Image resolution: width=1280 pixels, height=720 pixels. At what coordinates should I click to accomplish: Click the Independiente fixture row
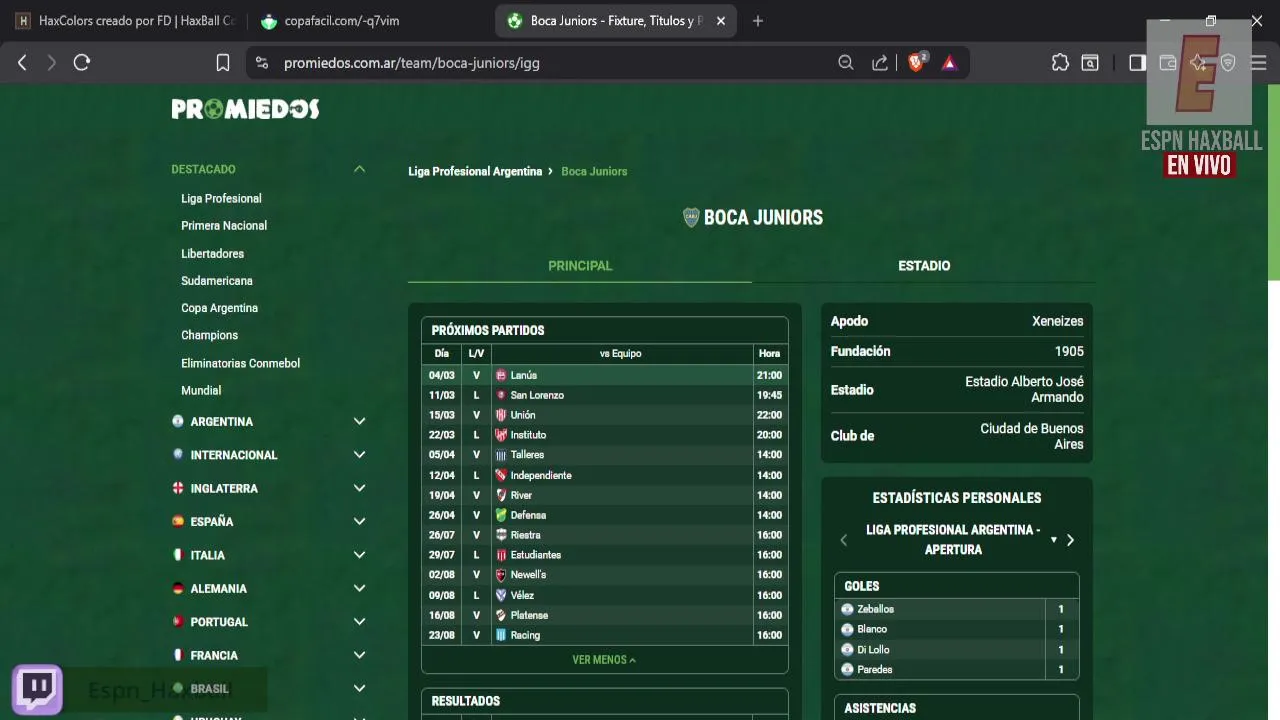(605, 475)
